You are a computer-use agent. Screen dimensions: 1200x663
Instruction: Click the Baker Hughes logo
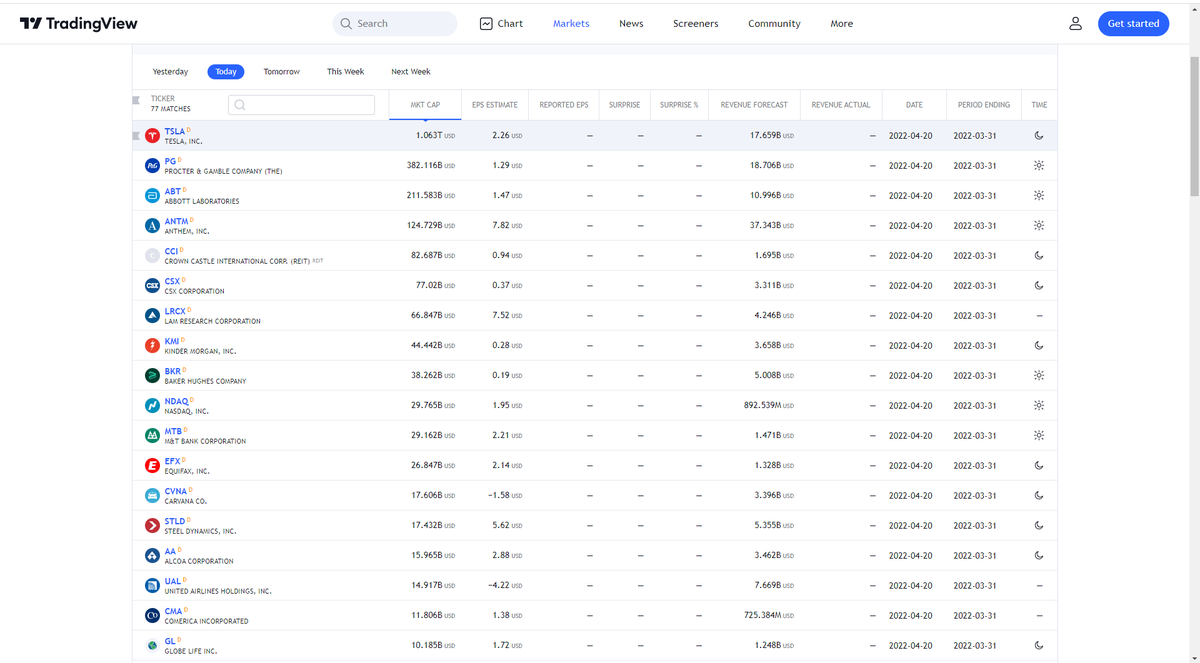[x=152, y=375]
